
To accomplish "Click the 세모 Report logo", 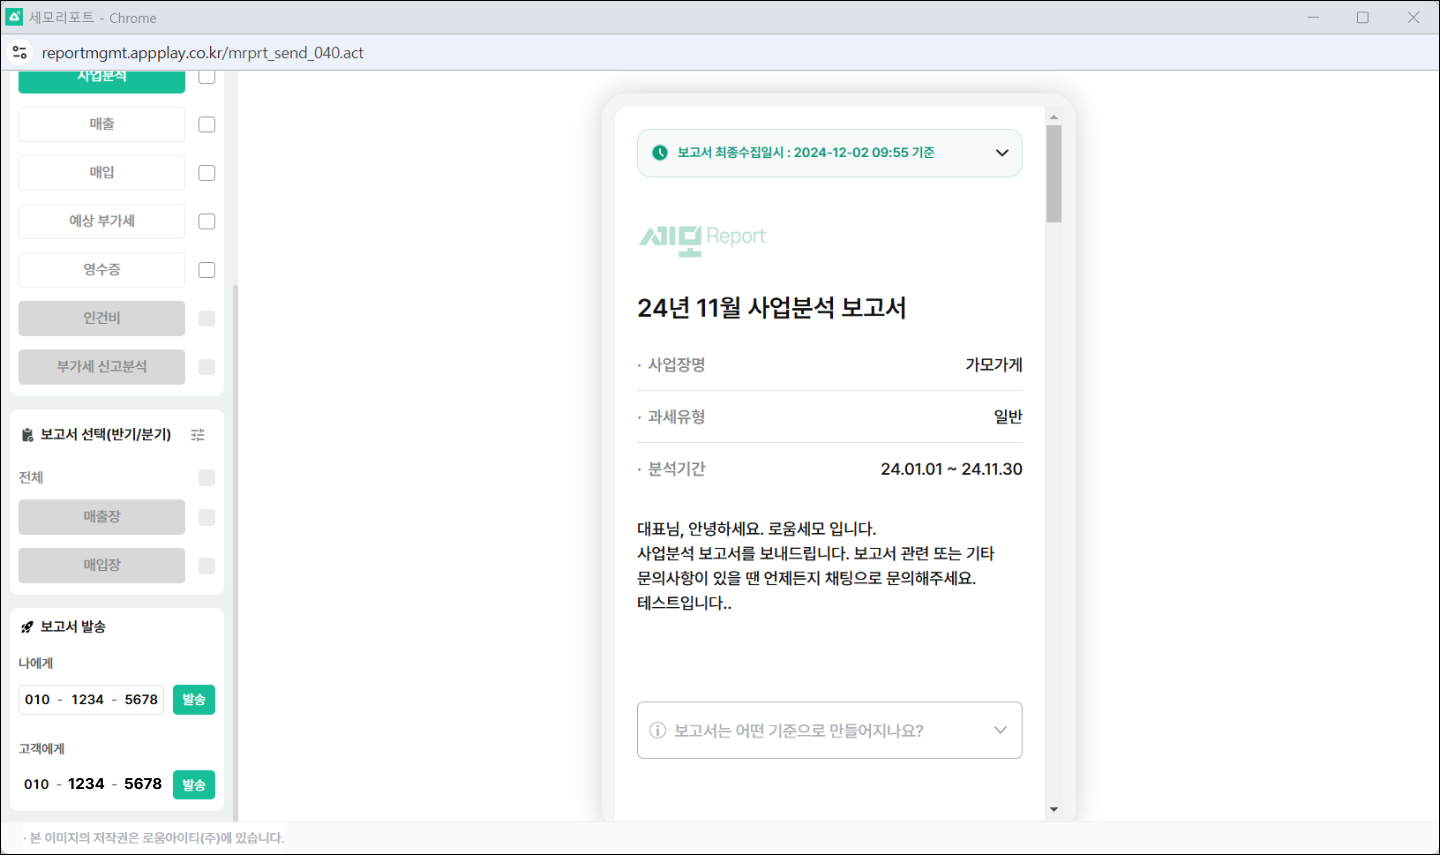I will (702, 238).
